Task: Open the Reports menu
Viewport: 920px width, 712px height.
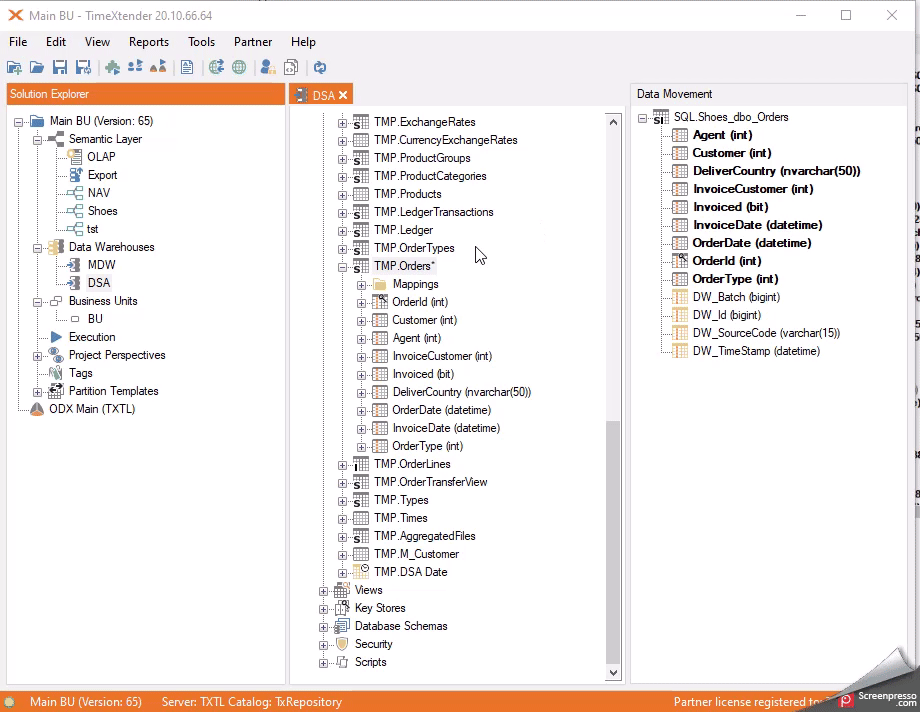Action: click(x=148, y=42)
